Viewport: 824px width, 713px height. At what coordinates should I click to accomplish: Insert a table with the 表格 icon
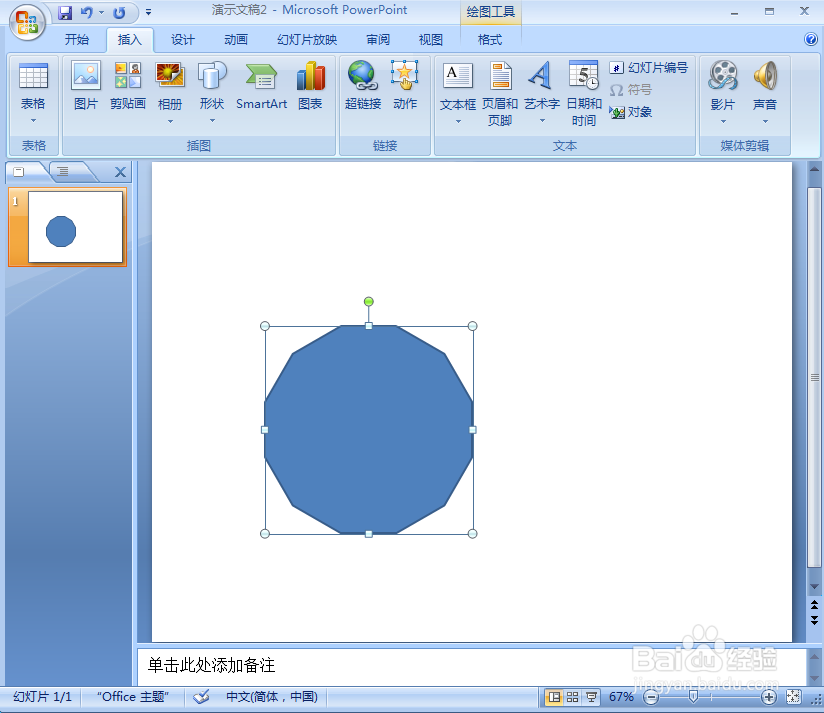click(x=33, y=77)
